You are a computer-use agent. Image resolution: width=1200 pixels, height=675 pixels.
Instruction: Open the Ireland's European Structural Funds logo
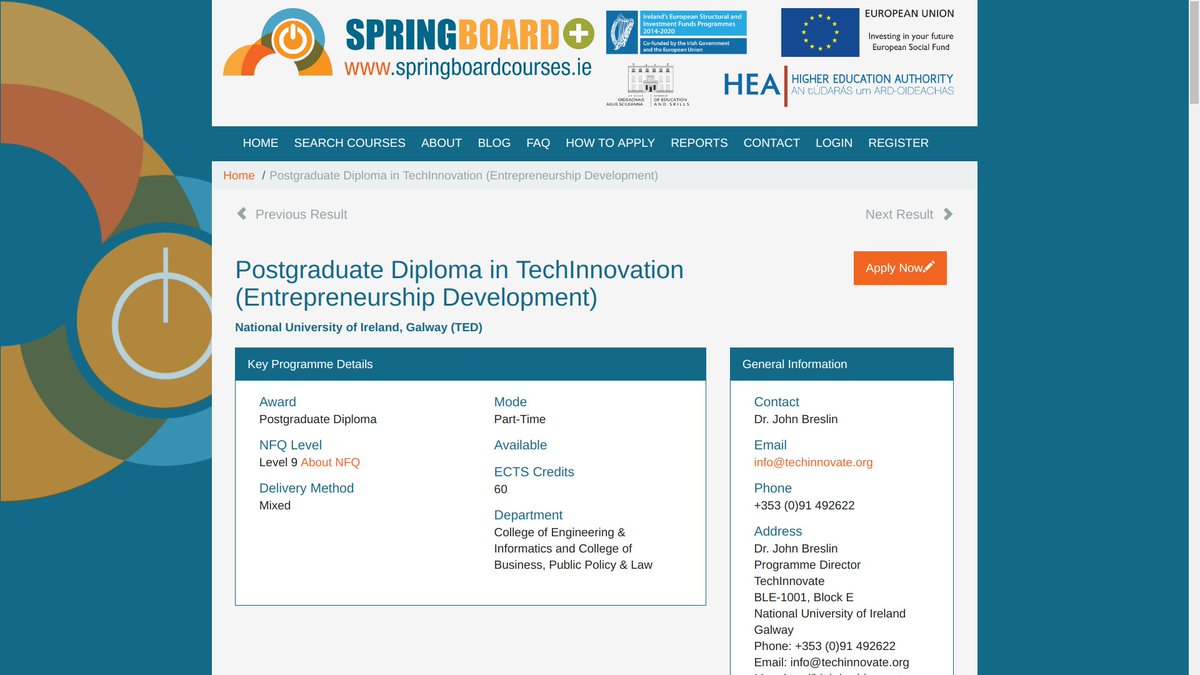[676, 33]
